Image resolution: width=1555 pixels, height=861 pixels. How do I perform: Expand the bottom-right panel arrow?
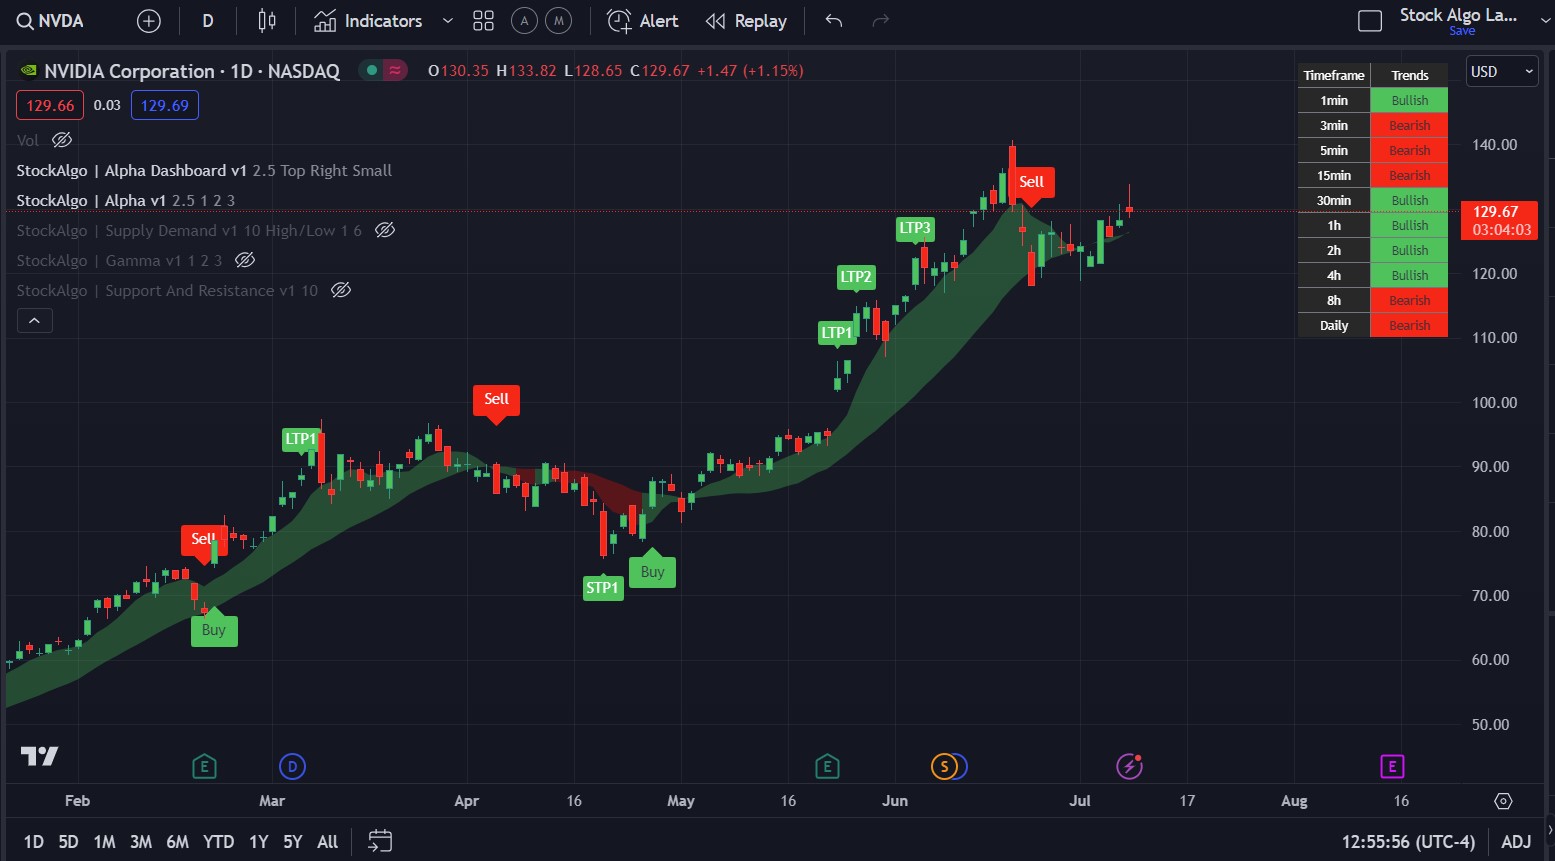(1549, 830)
